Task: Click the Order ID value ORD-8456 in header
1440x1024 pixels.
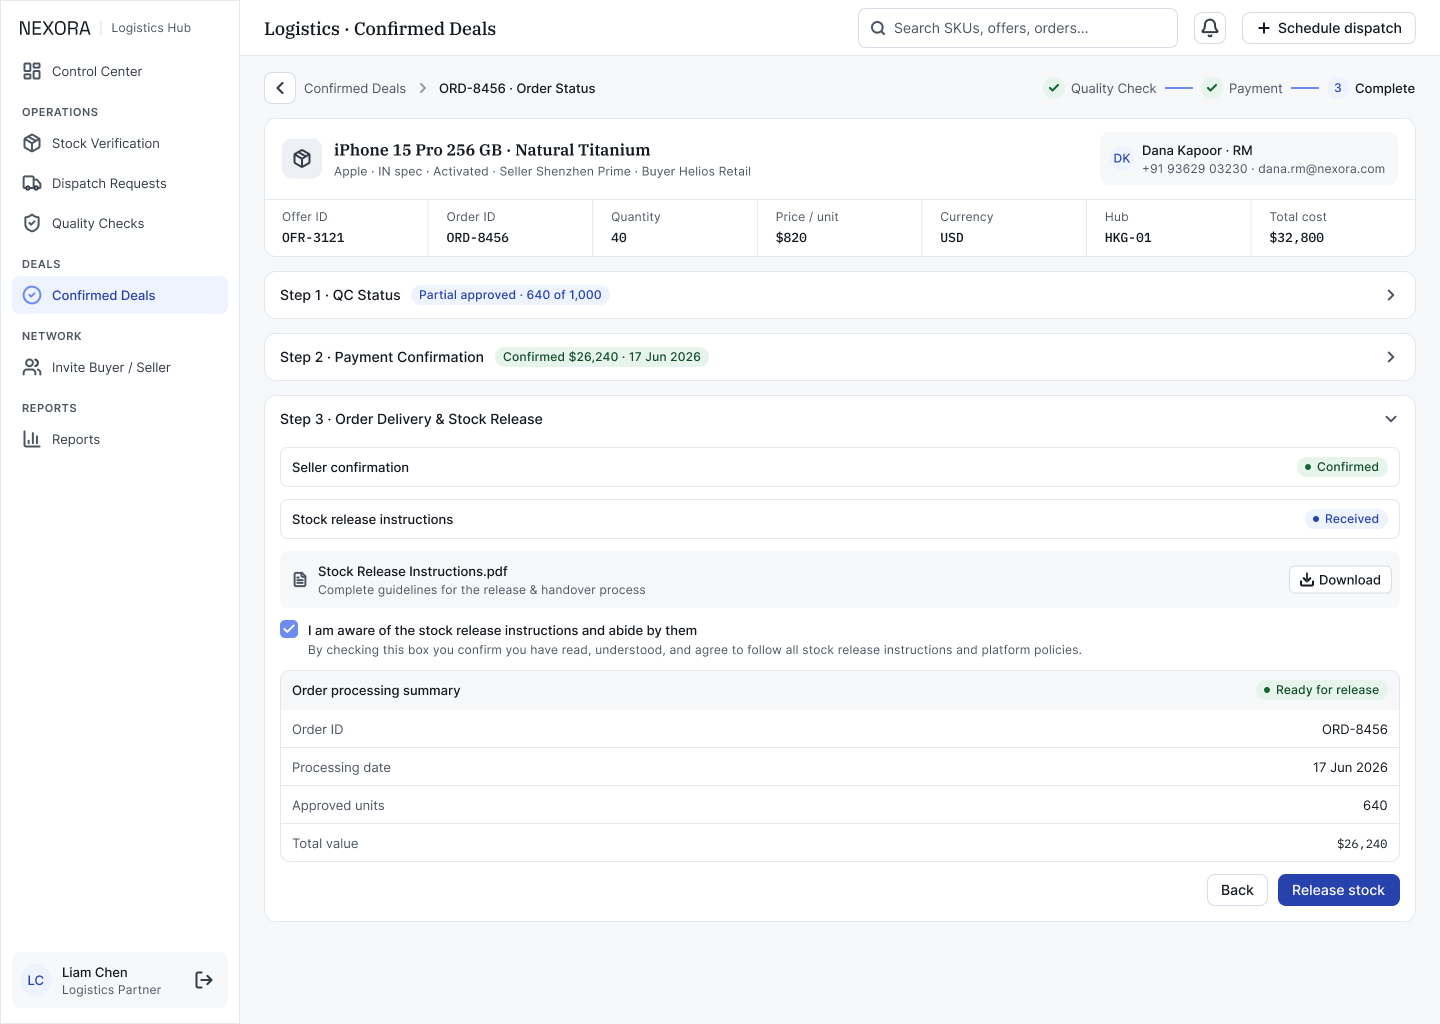Action: tap(478, 238)
